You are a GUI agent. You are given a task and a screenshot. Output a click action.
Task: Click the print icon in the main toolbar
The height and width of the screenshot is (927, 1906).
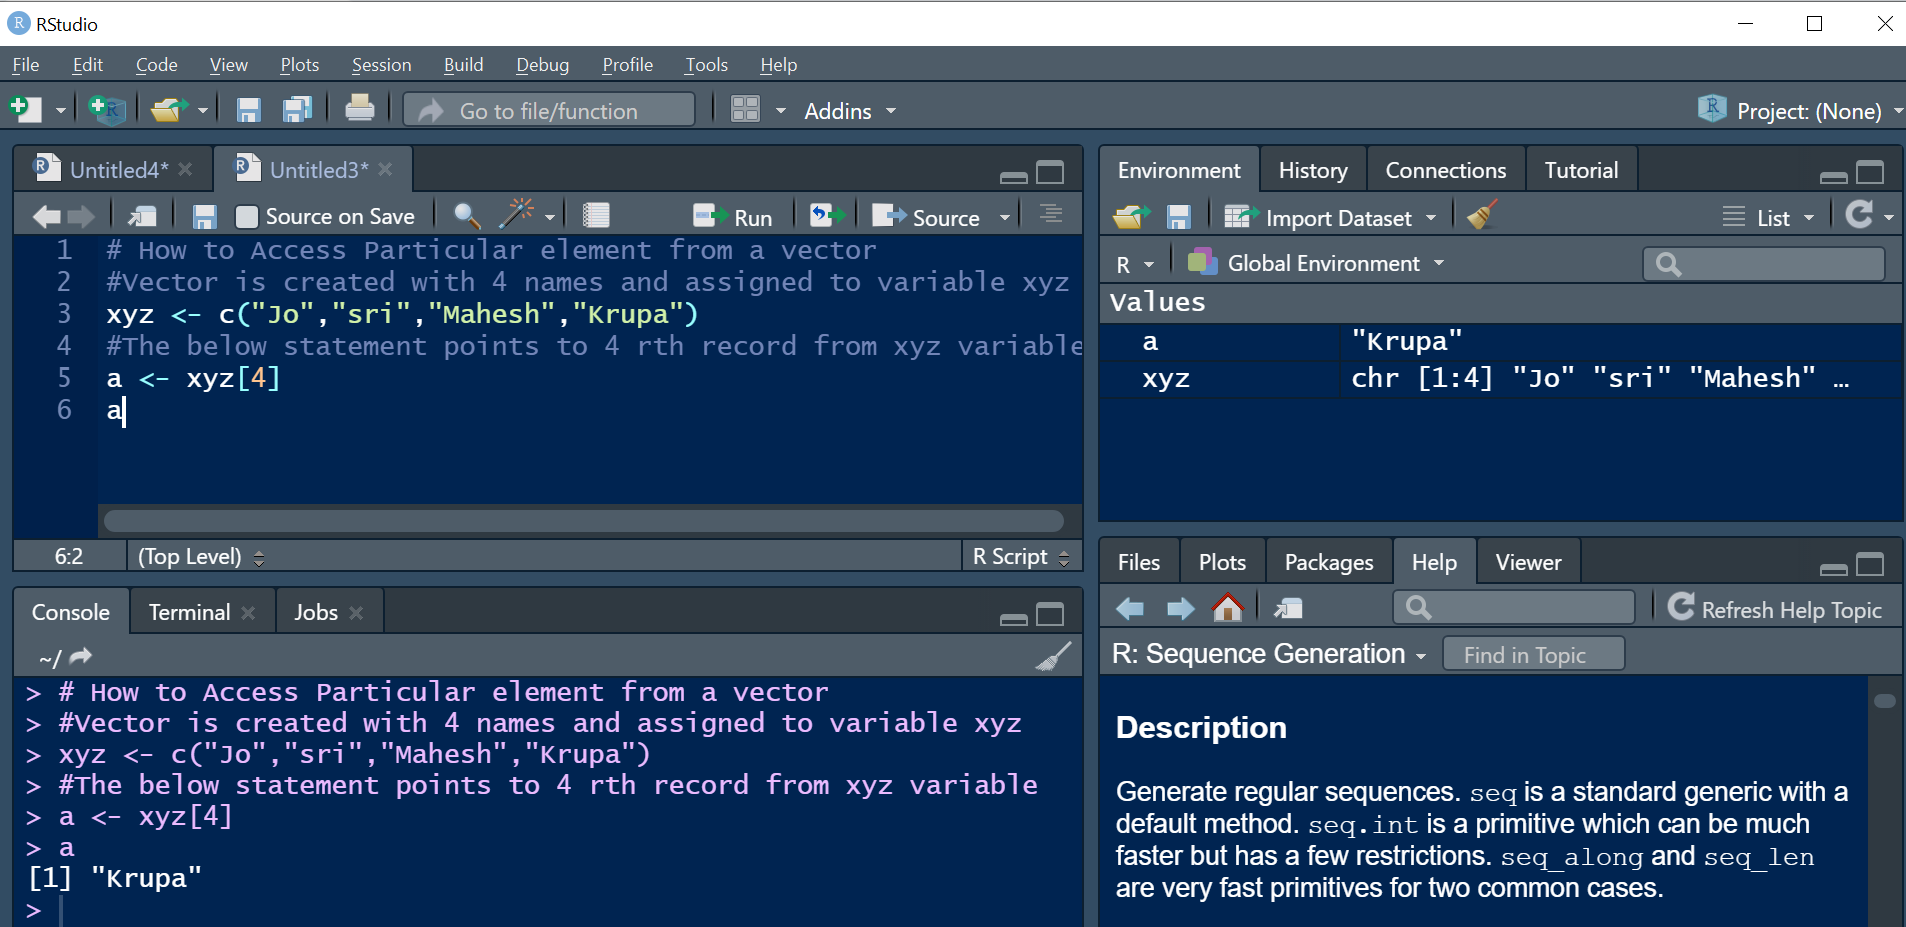click(x=360, y=109)
